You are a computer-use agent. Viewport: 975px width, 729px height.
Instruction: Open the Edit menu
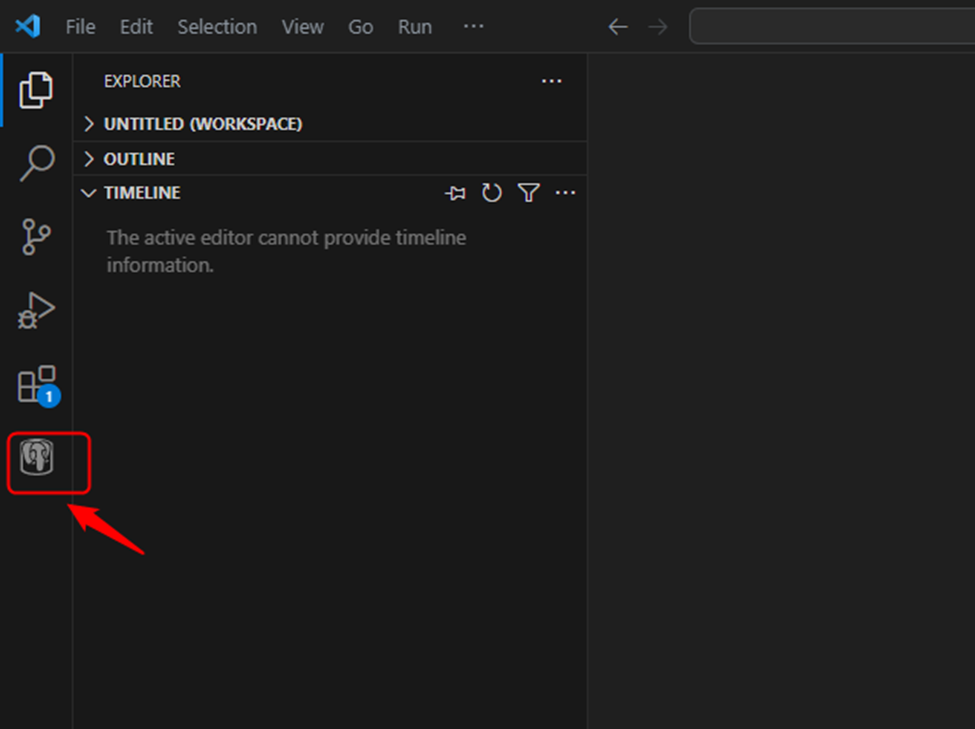click(x=136, y=27)
